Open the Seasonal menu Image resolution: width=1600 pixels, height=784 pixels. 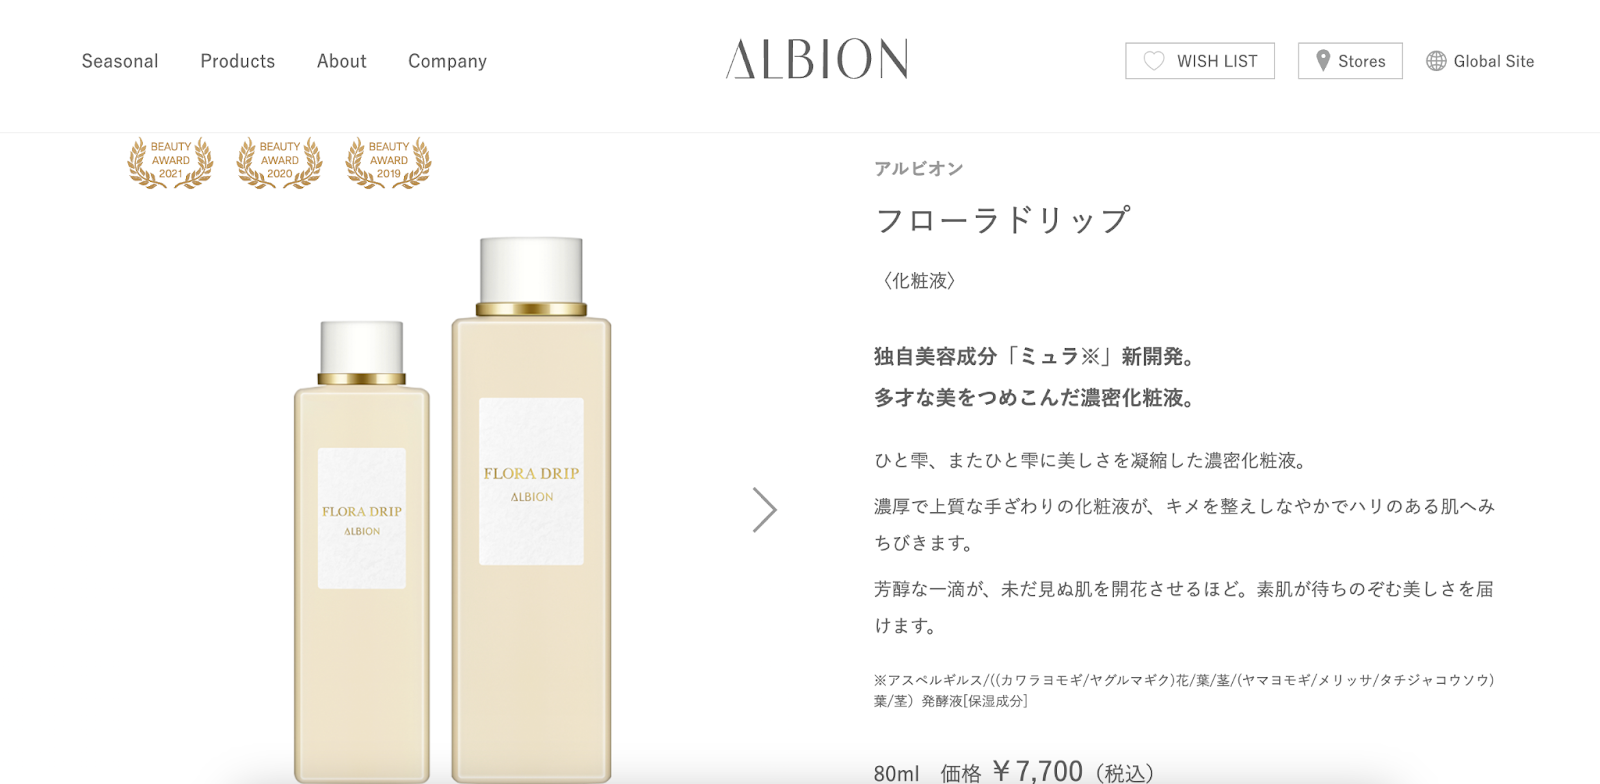coord(120,61)
